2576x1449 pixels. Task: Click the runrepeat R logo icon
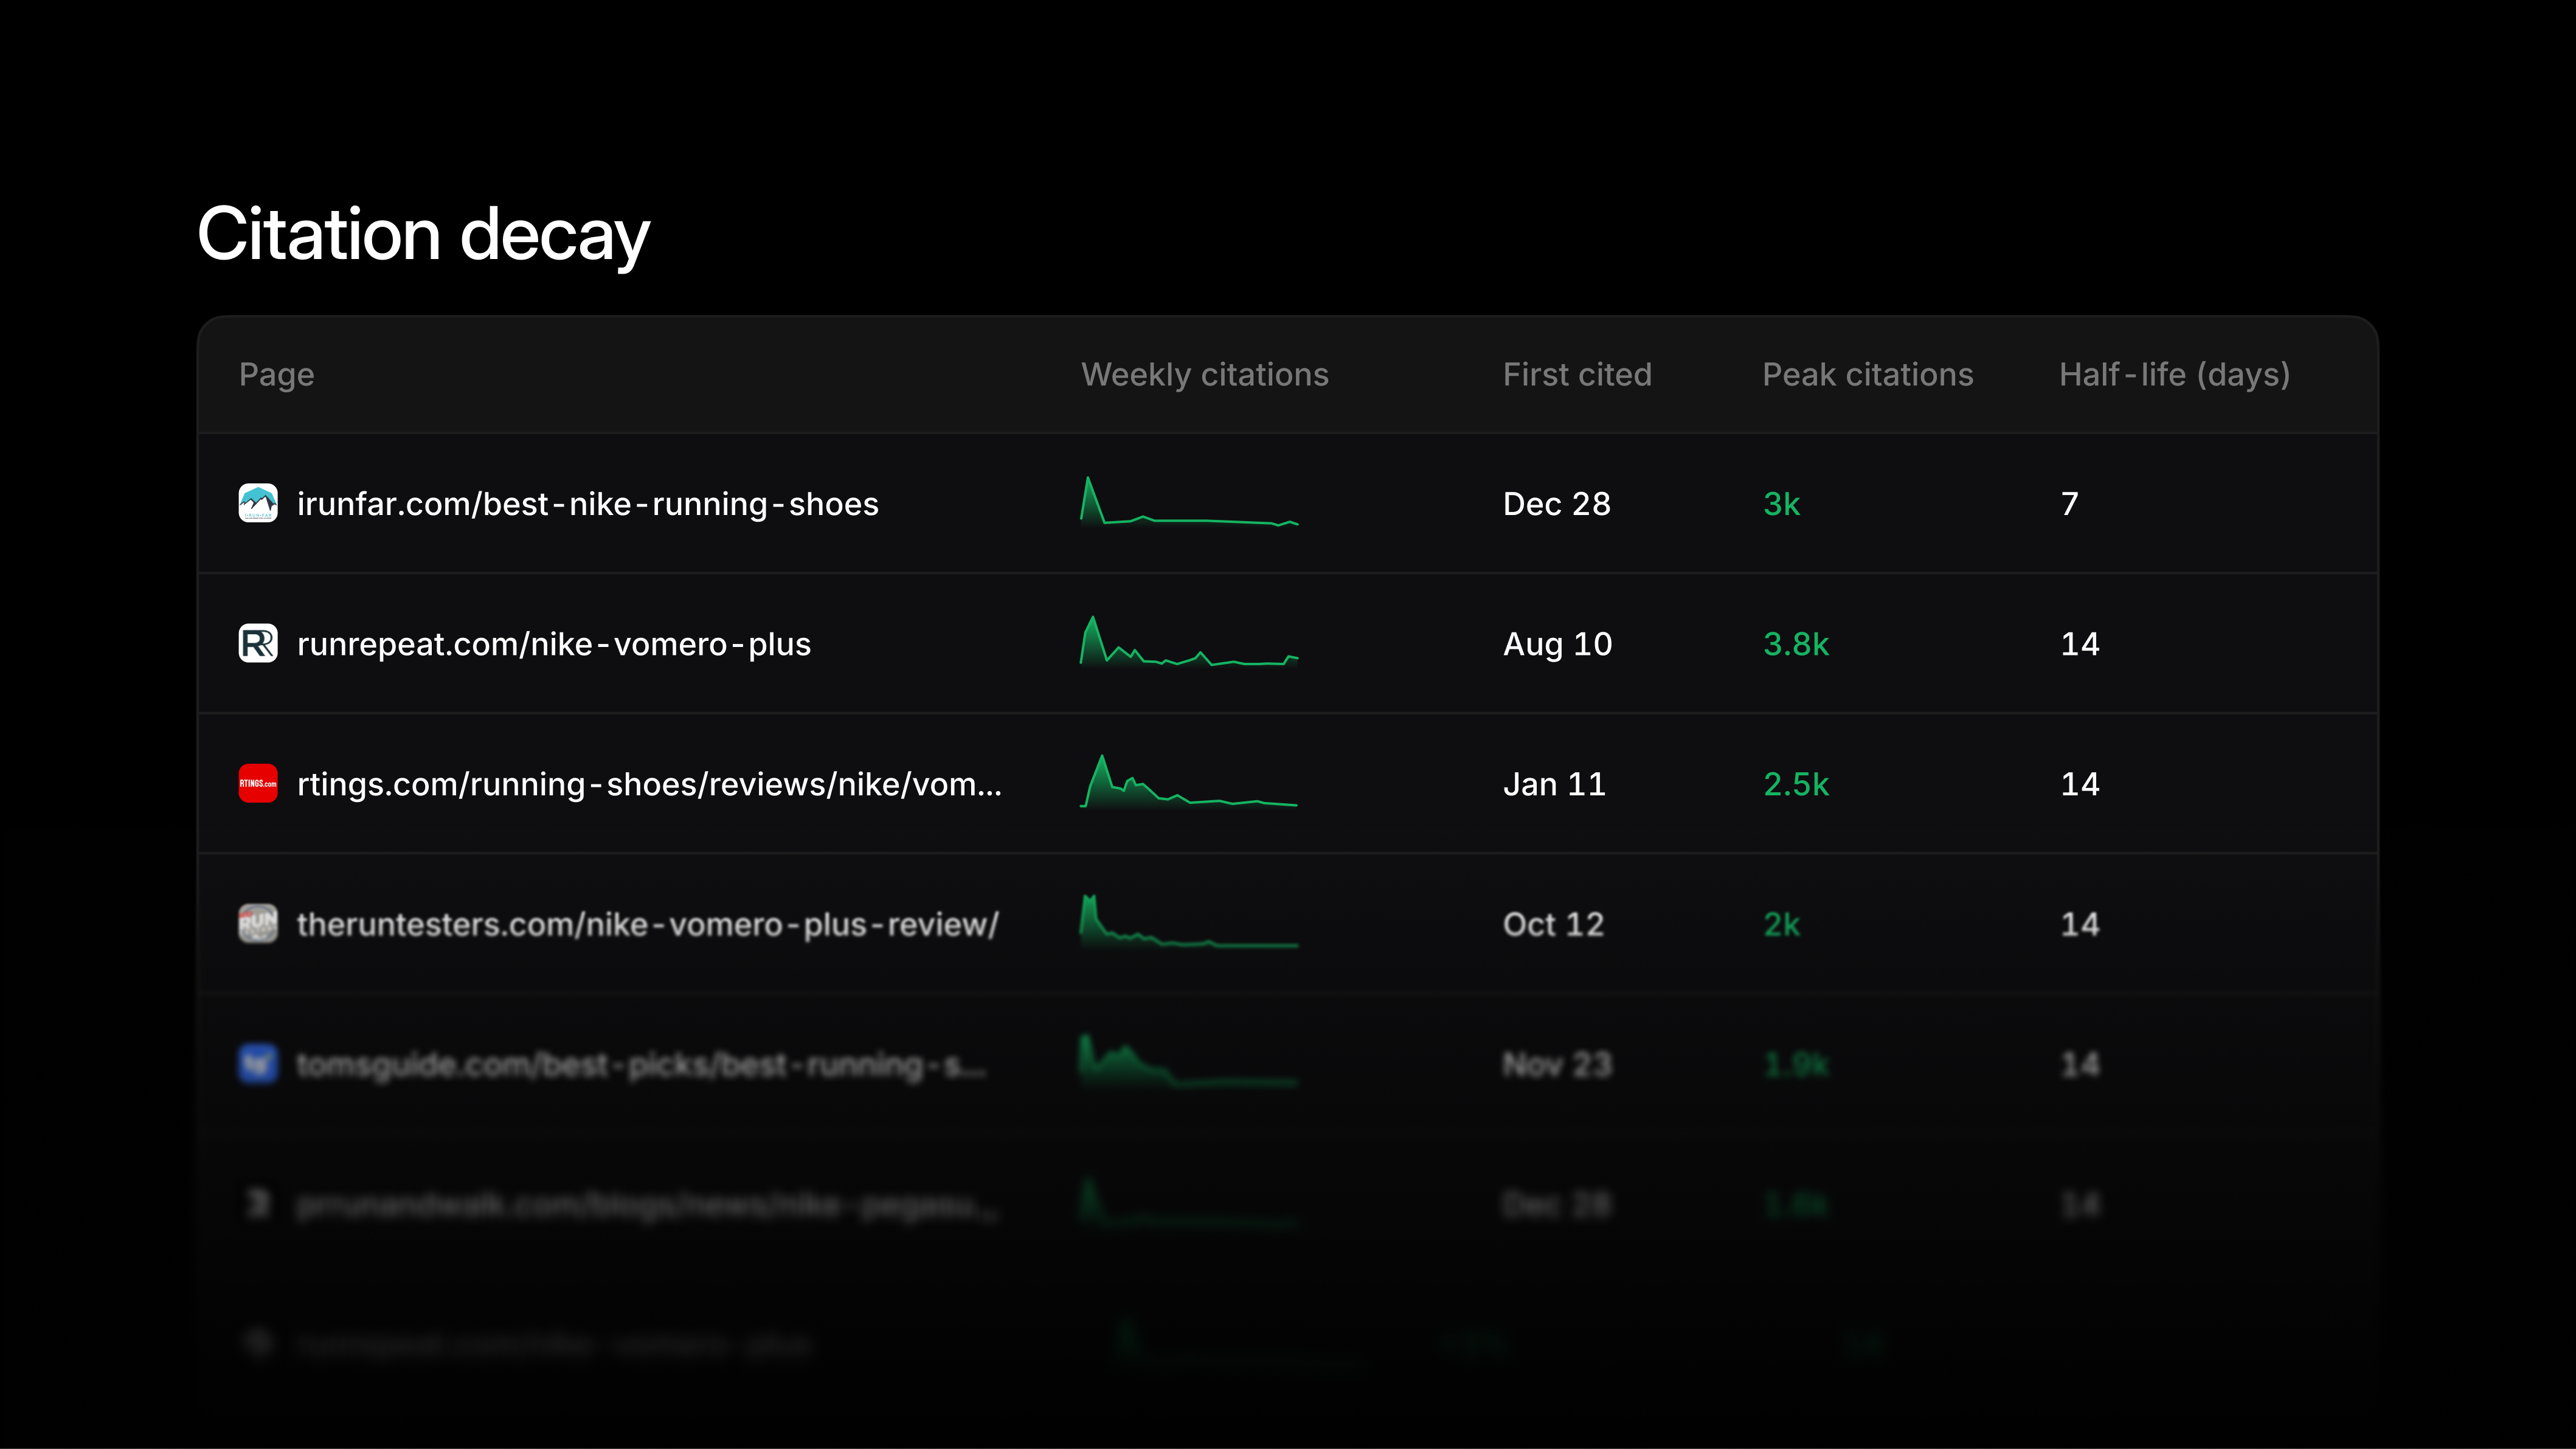(258, 643)
